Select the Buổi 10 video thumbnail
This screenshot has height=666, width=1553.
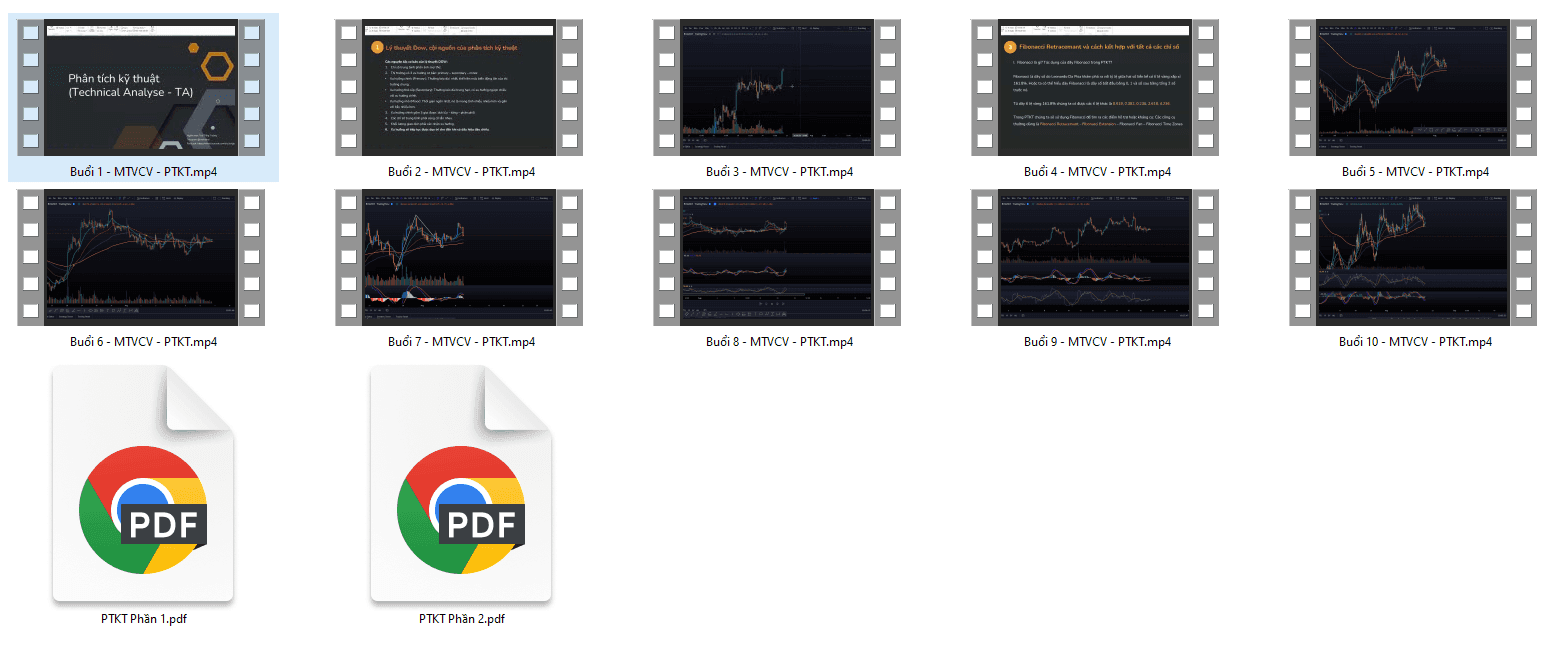1414,257
